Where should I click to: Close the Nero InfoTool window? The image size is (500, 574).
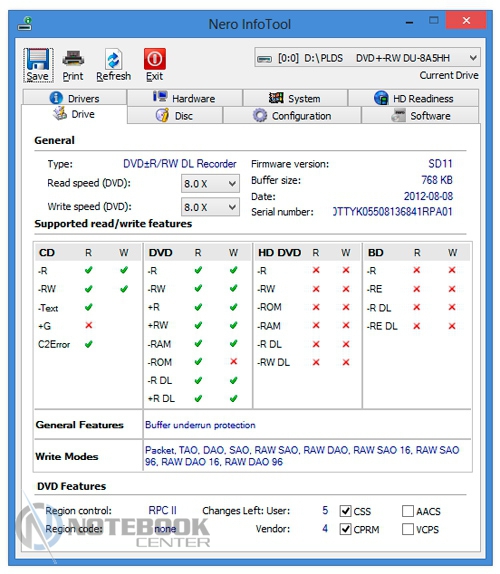pos(466,20)
